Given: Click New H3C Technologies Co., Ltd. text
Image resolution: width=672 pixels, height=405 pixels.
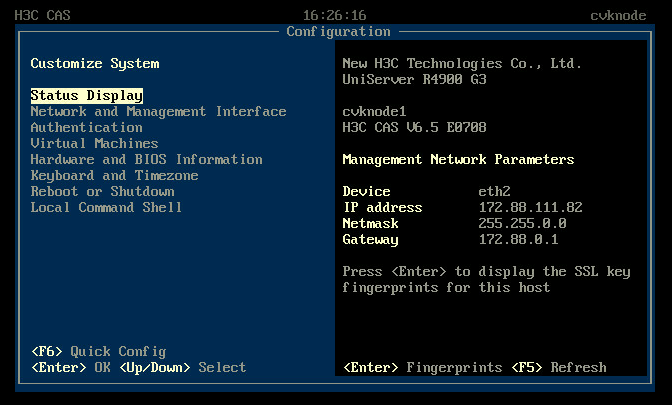Looking at the screenshot, I should pos(462,64).
